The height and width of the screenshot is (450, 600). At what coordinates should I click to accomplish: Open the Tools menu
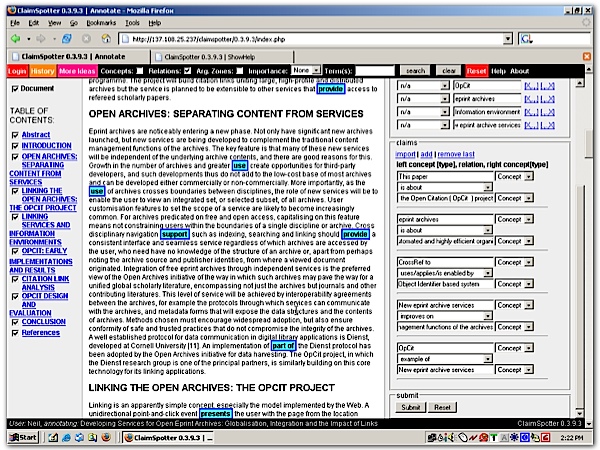[132, 23]
